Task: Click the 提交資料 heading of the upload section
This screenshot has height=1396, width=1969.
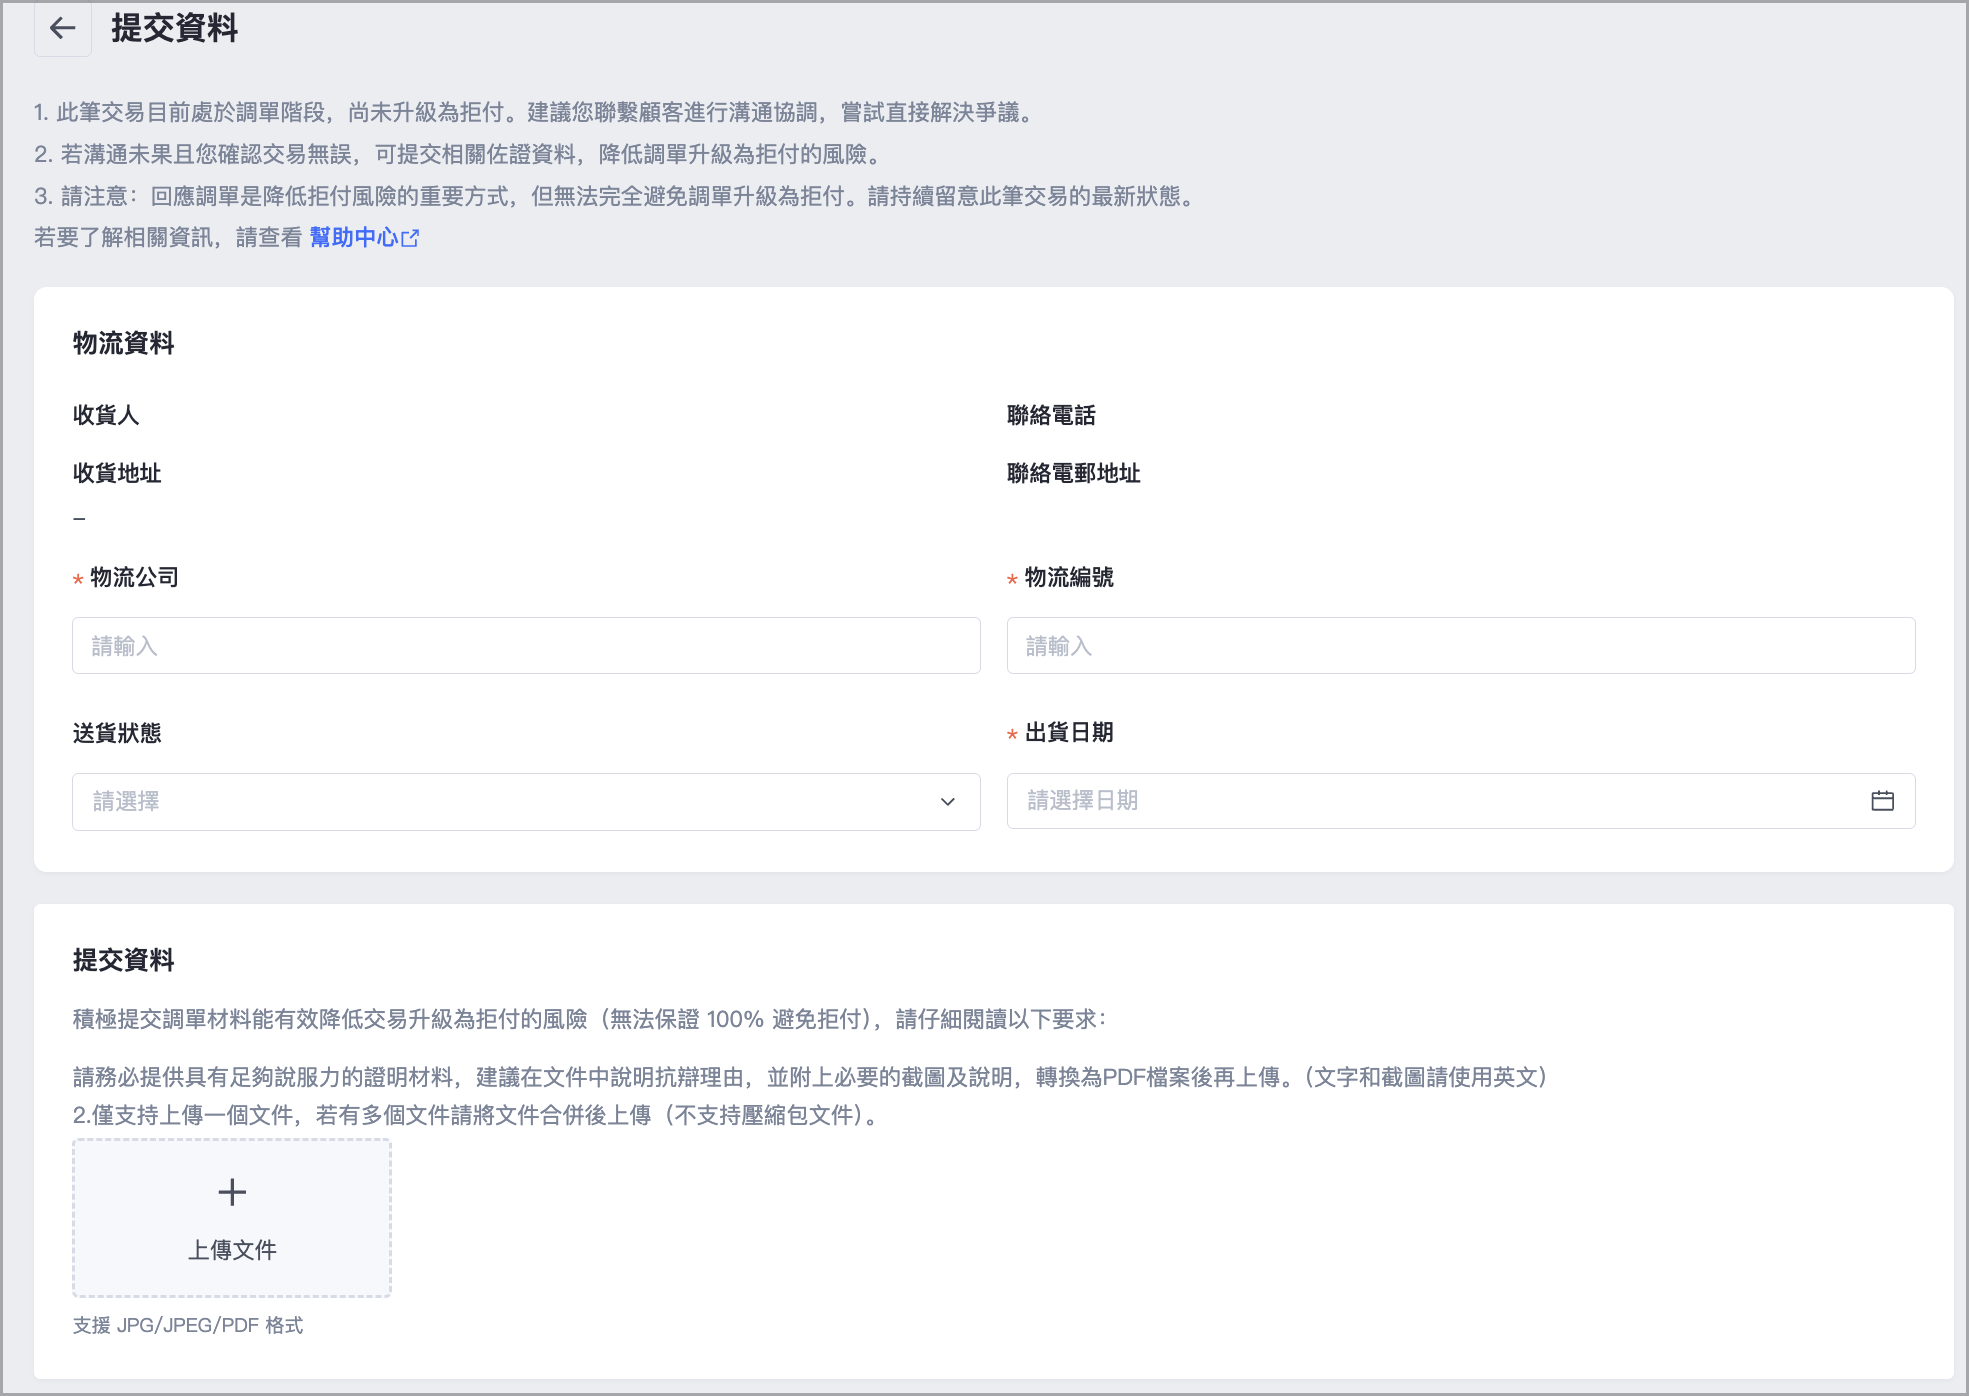Action: tap(124, 960)
